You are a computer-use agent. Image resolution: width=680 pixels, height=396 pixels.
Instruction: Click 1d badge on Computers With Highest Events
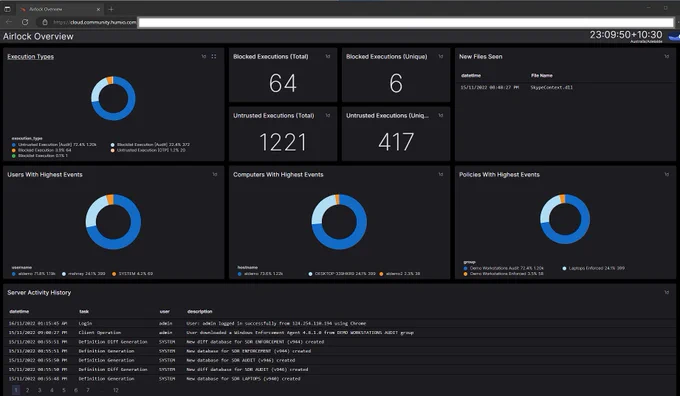[x=441, y=174]
